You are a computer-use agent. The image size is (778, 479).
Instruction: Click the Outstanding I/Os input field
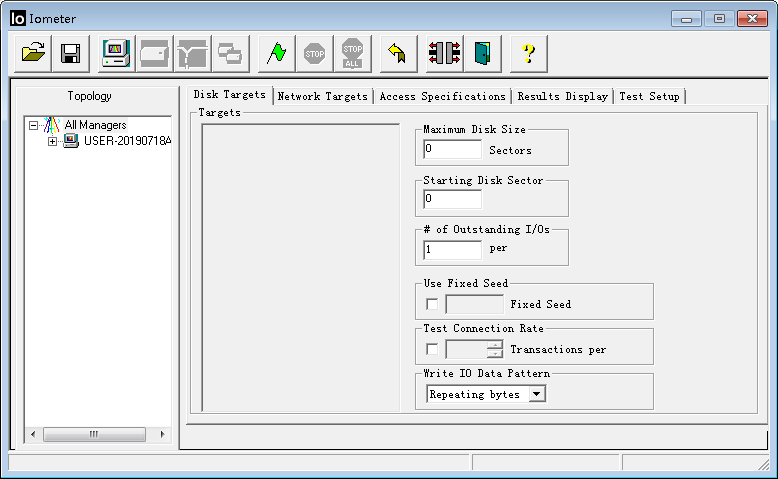pos(453,250)
